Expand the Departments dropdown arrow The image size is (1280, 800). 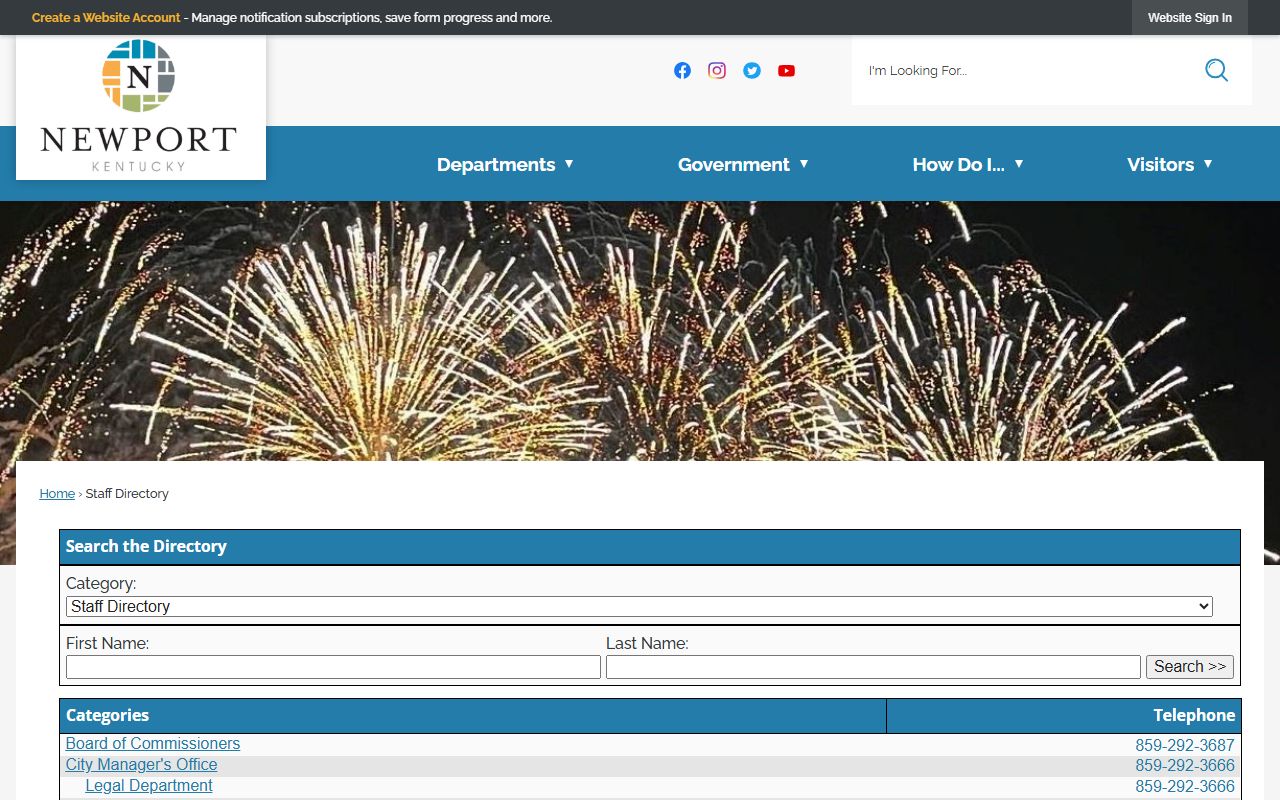click(569, 163)
